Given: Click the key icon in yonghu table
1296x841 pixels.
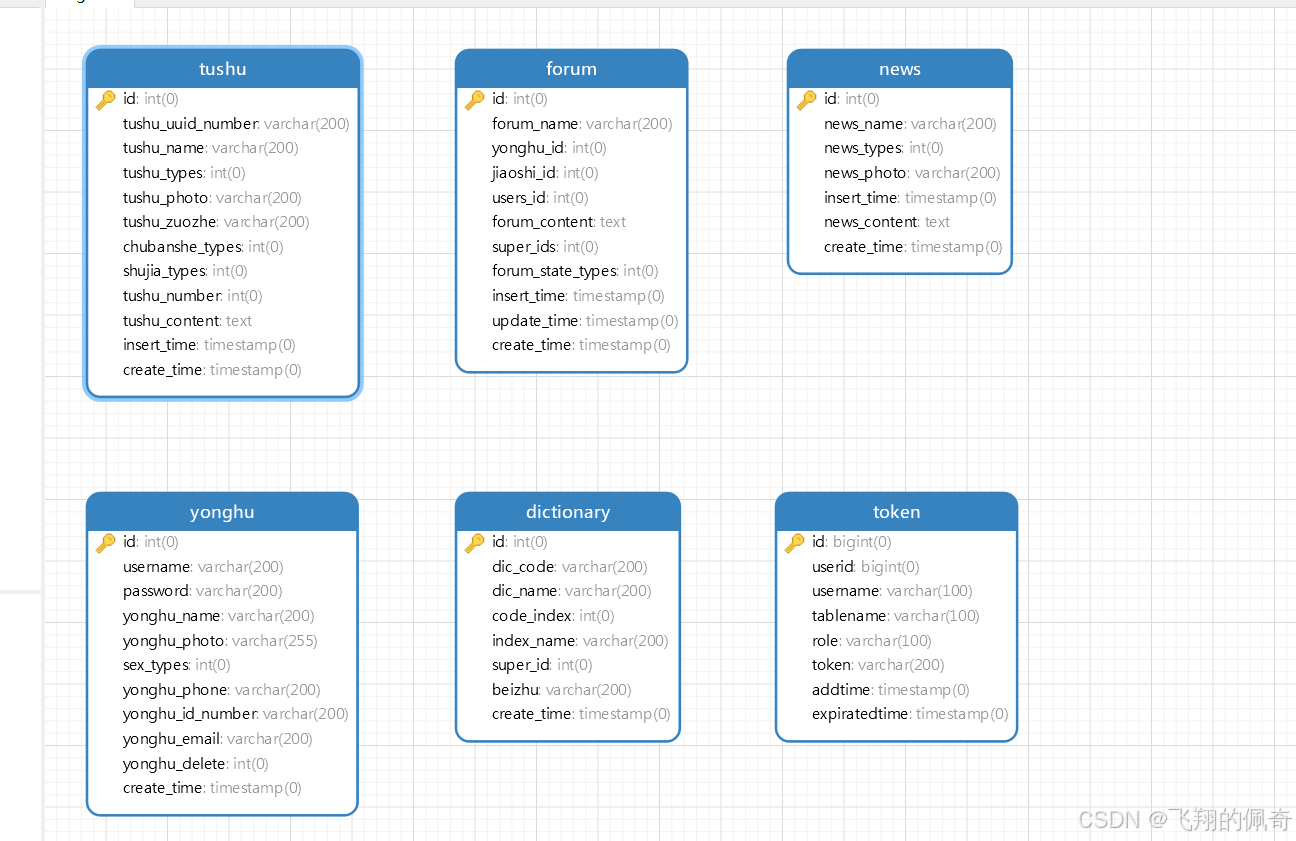Looking at the screenshot, I should coord(106,542).
